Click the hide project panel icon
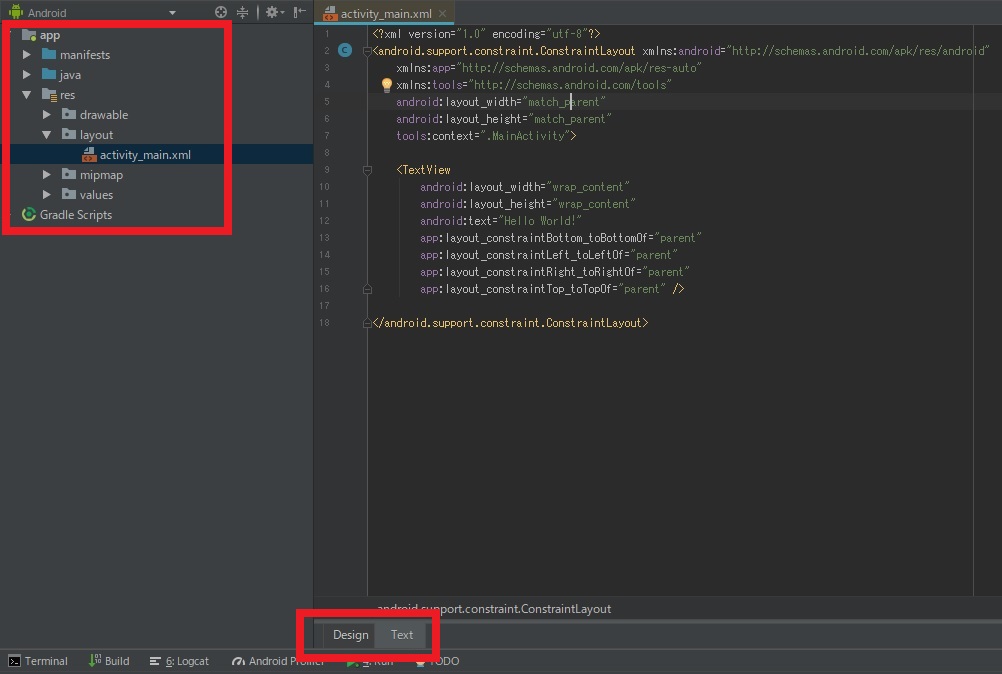1002x674 pixels. [x=299, y=12]
